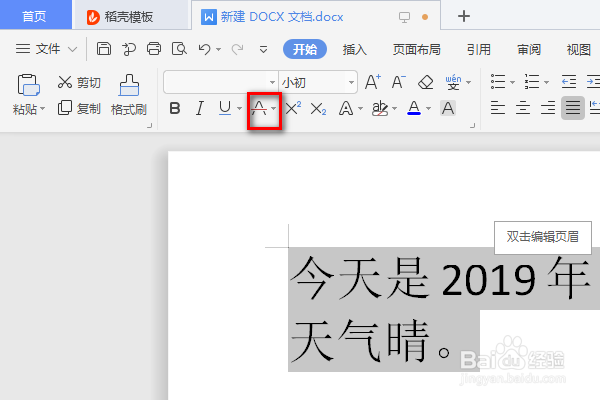Image resolution: width=600 pixels, height=400 pixels.
Task: Click the Decrease Indent icon
Action: pyautogui.click(x=569, y=82)
